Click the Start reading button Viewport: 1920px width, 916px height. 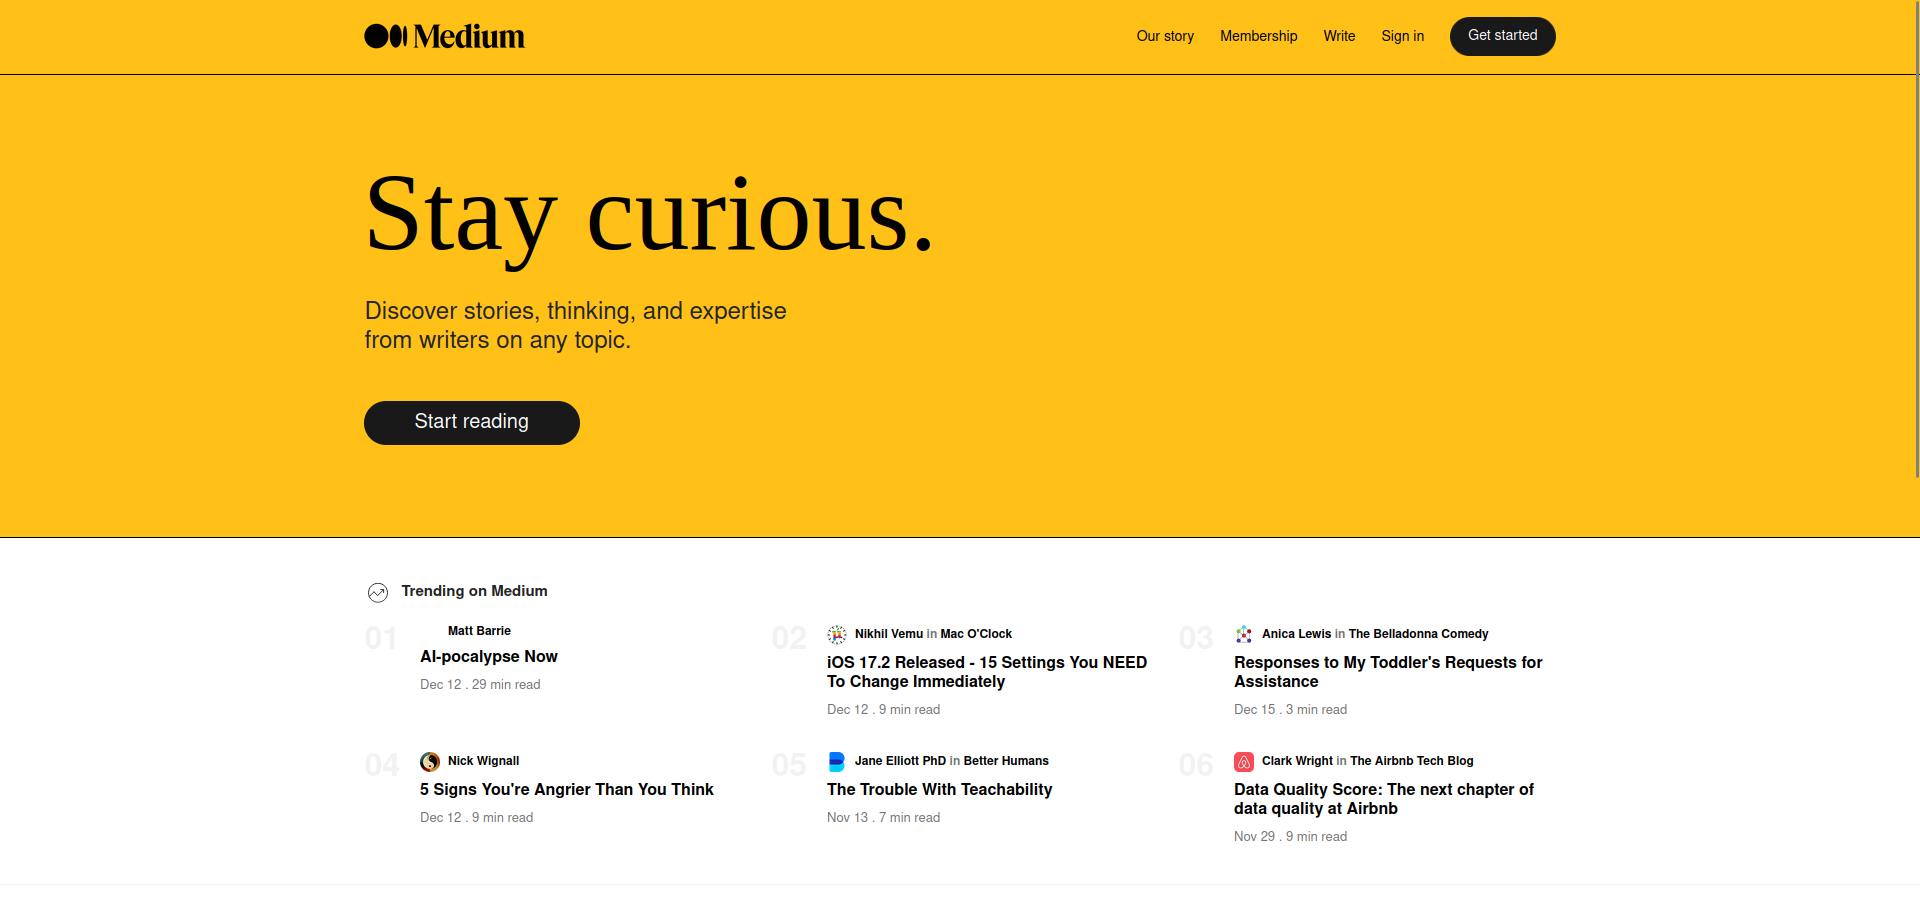pyautogui.click(x=472, y=422)
